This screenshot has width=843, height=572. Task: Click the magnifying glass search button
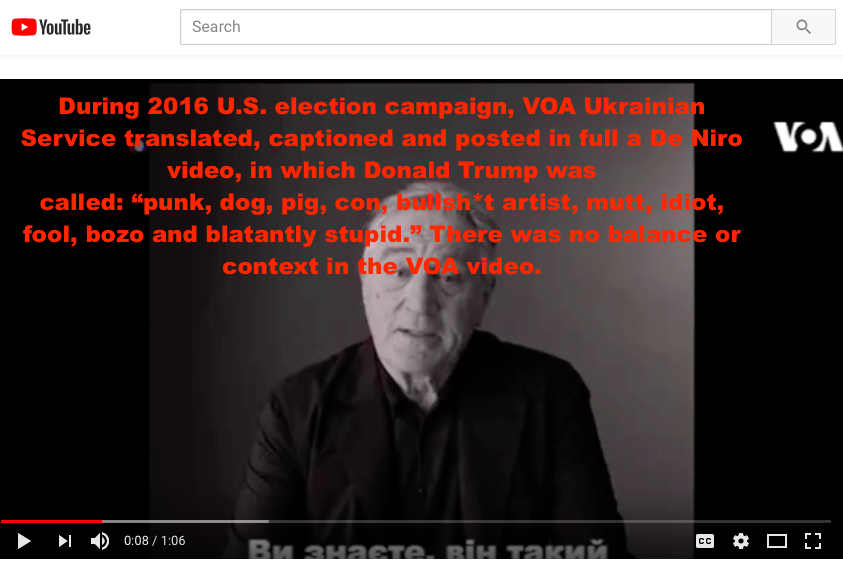point(803,27)
